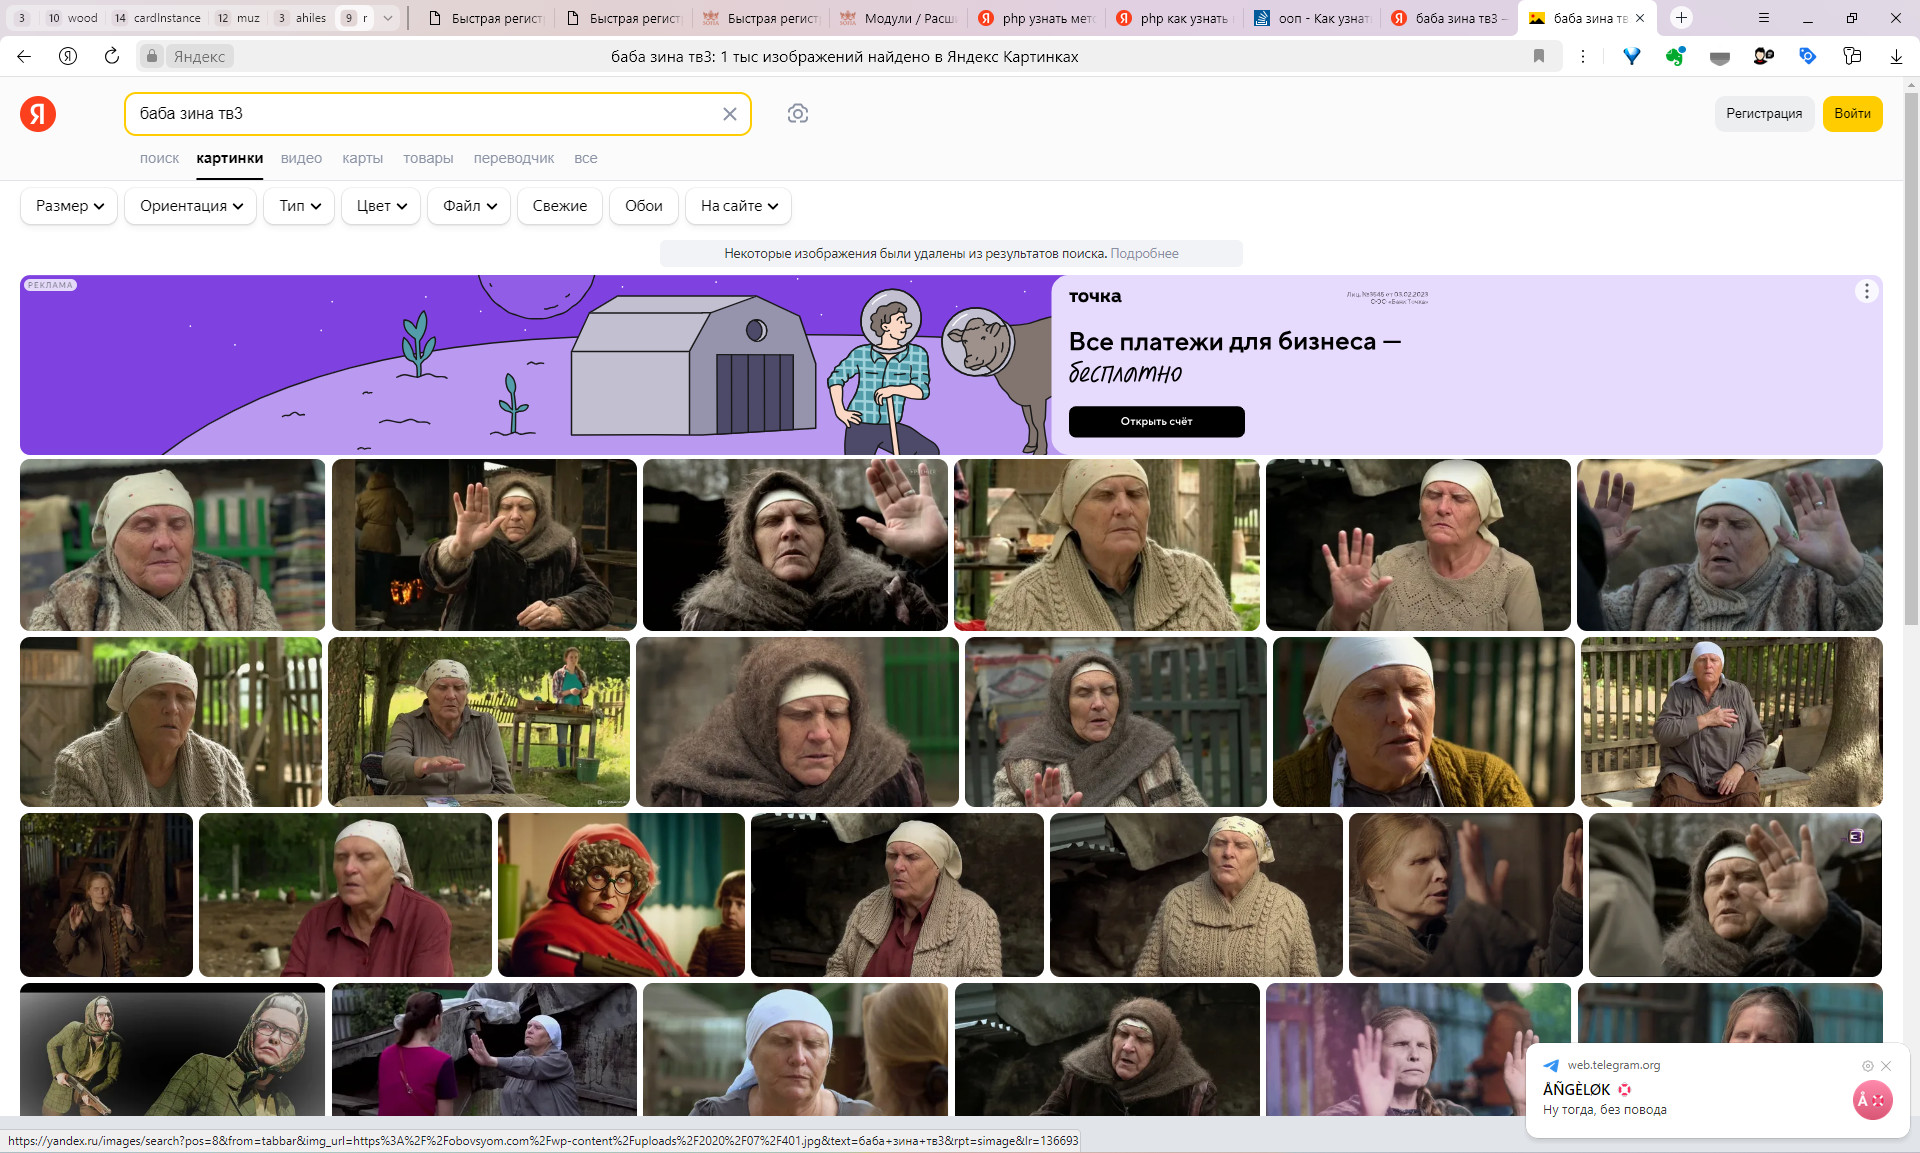Open the Тип filter dropdown
The image size is (1920, 1153).
click(x=299, y=206)
